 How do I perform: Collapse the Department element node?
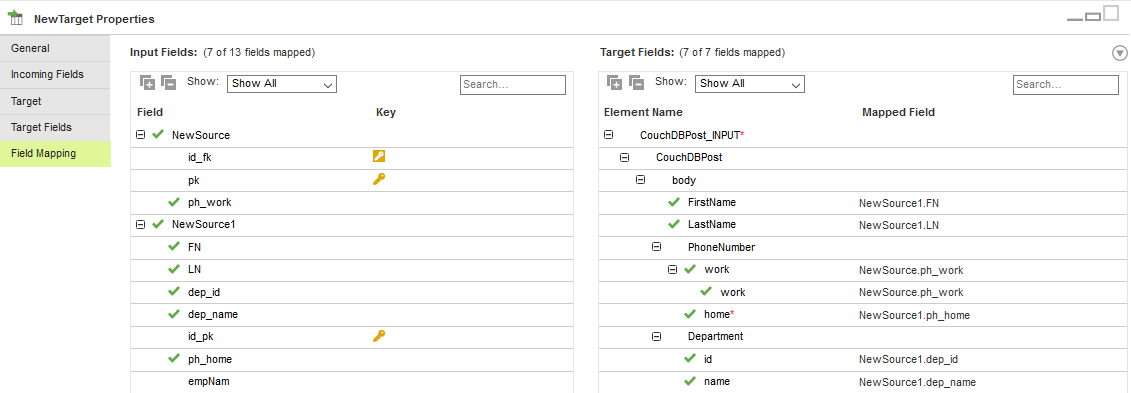point(656,336)
